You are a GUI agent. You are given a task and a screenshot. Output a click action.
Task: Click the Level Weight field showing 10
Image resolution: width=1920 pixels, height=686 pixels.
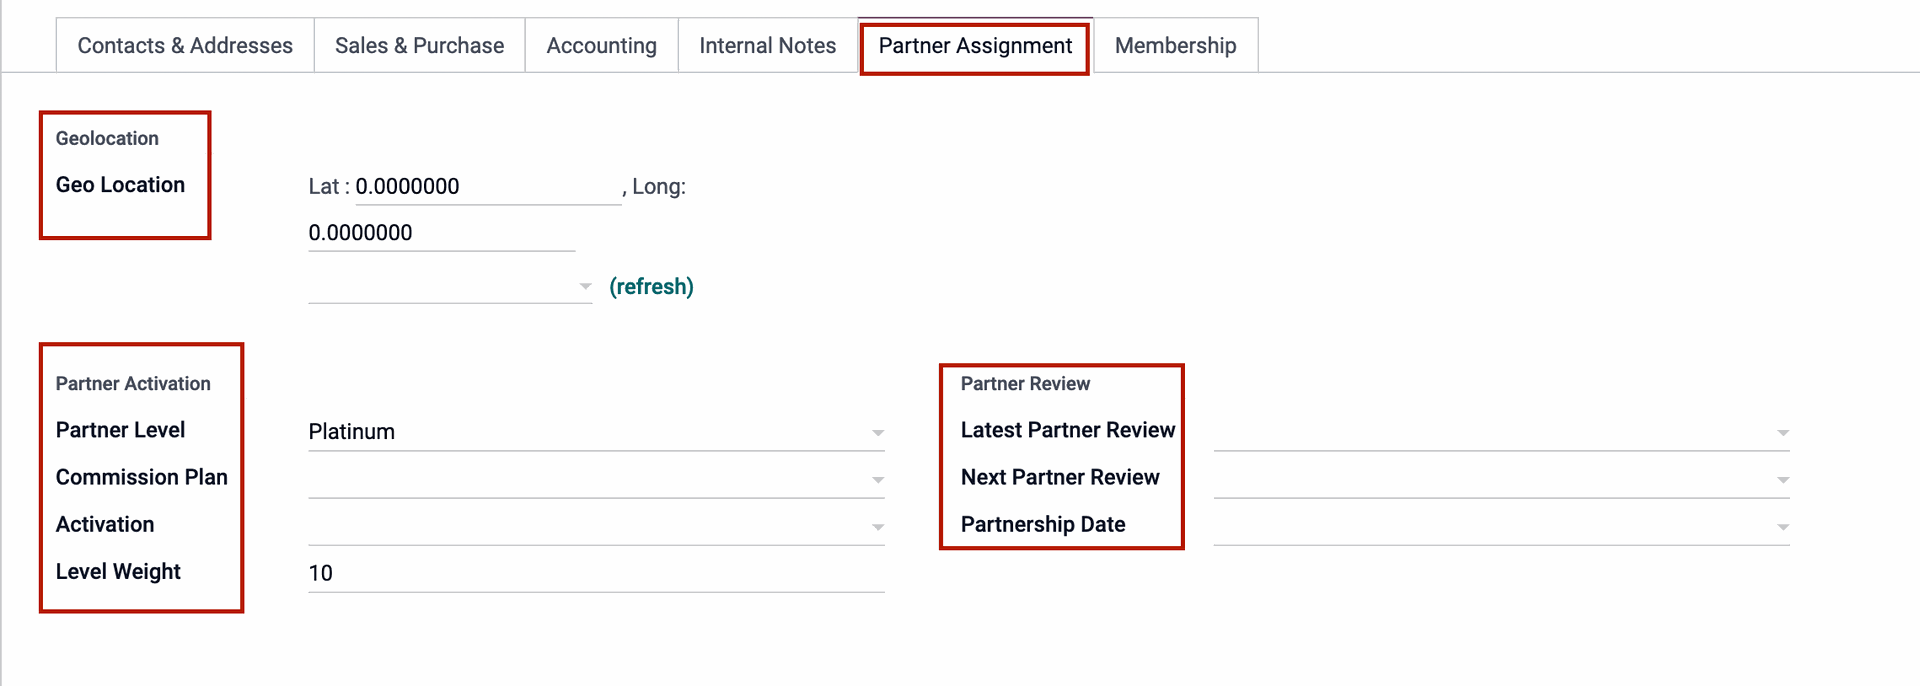point(596,573)
